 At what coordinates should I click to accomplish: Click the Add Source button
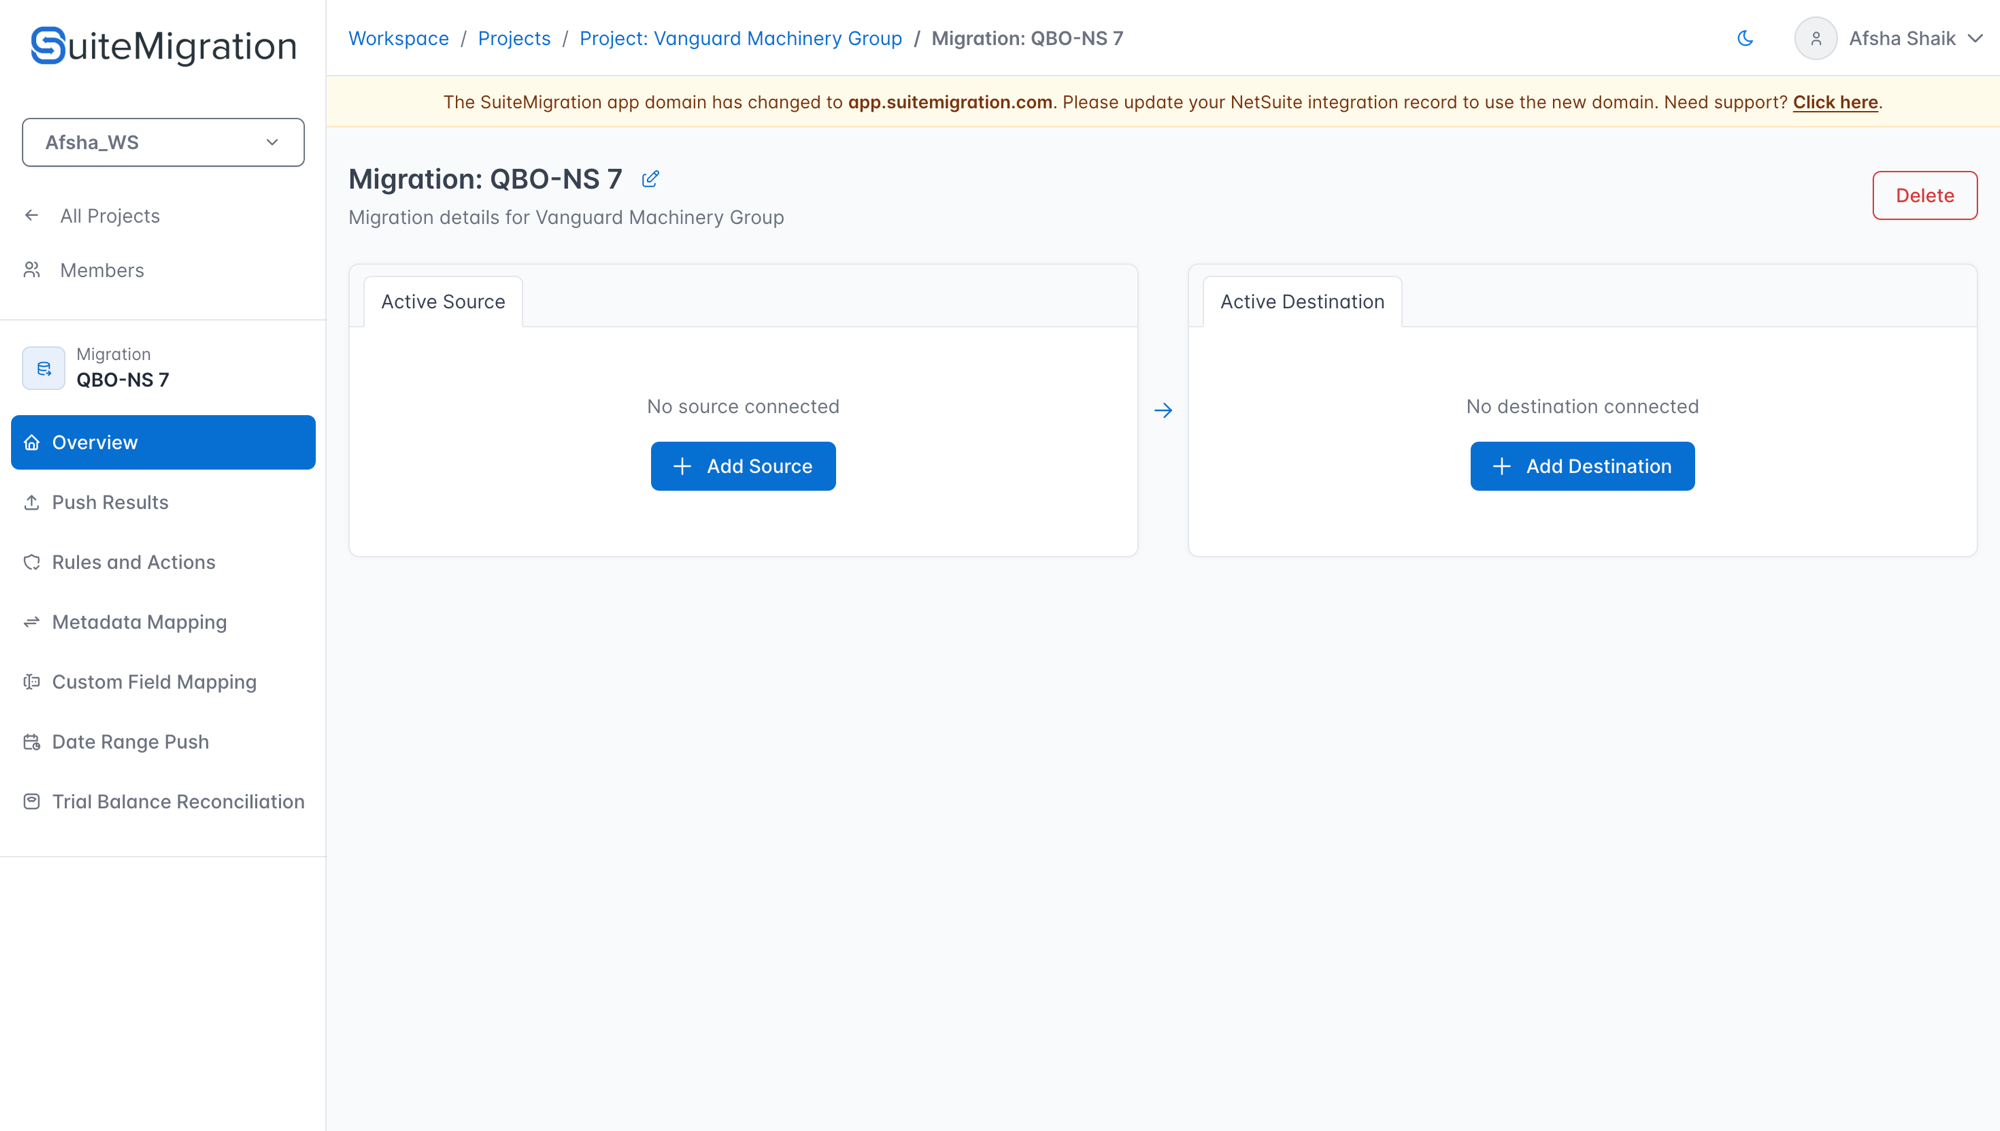coord(743,466)
